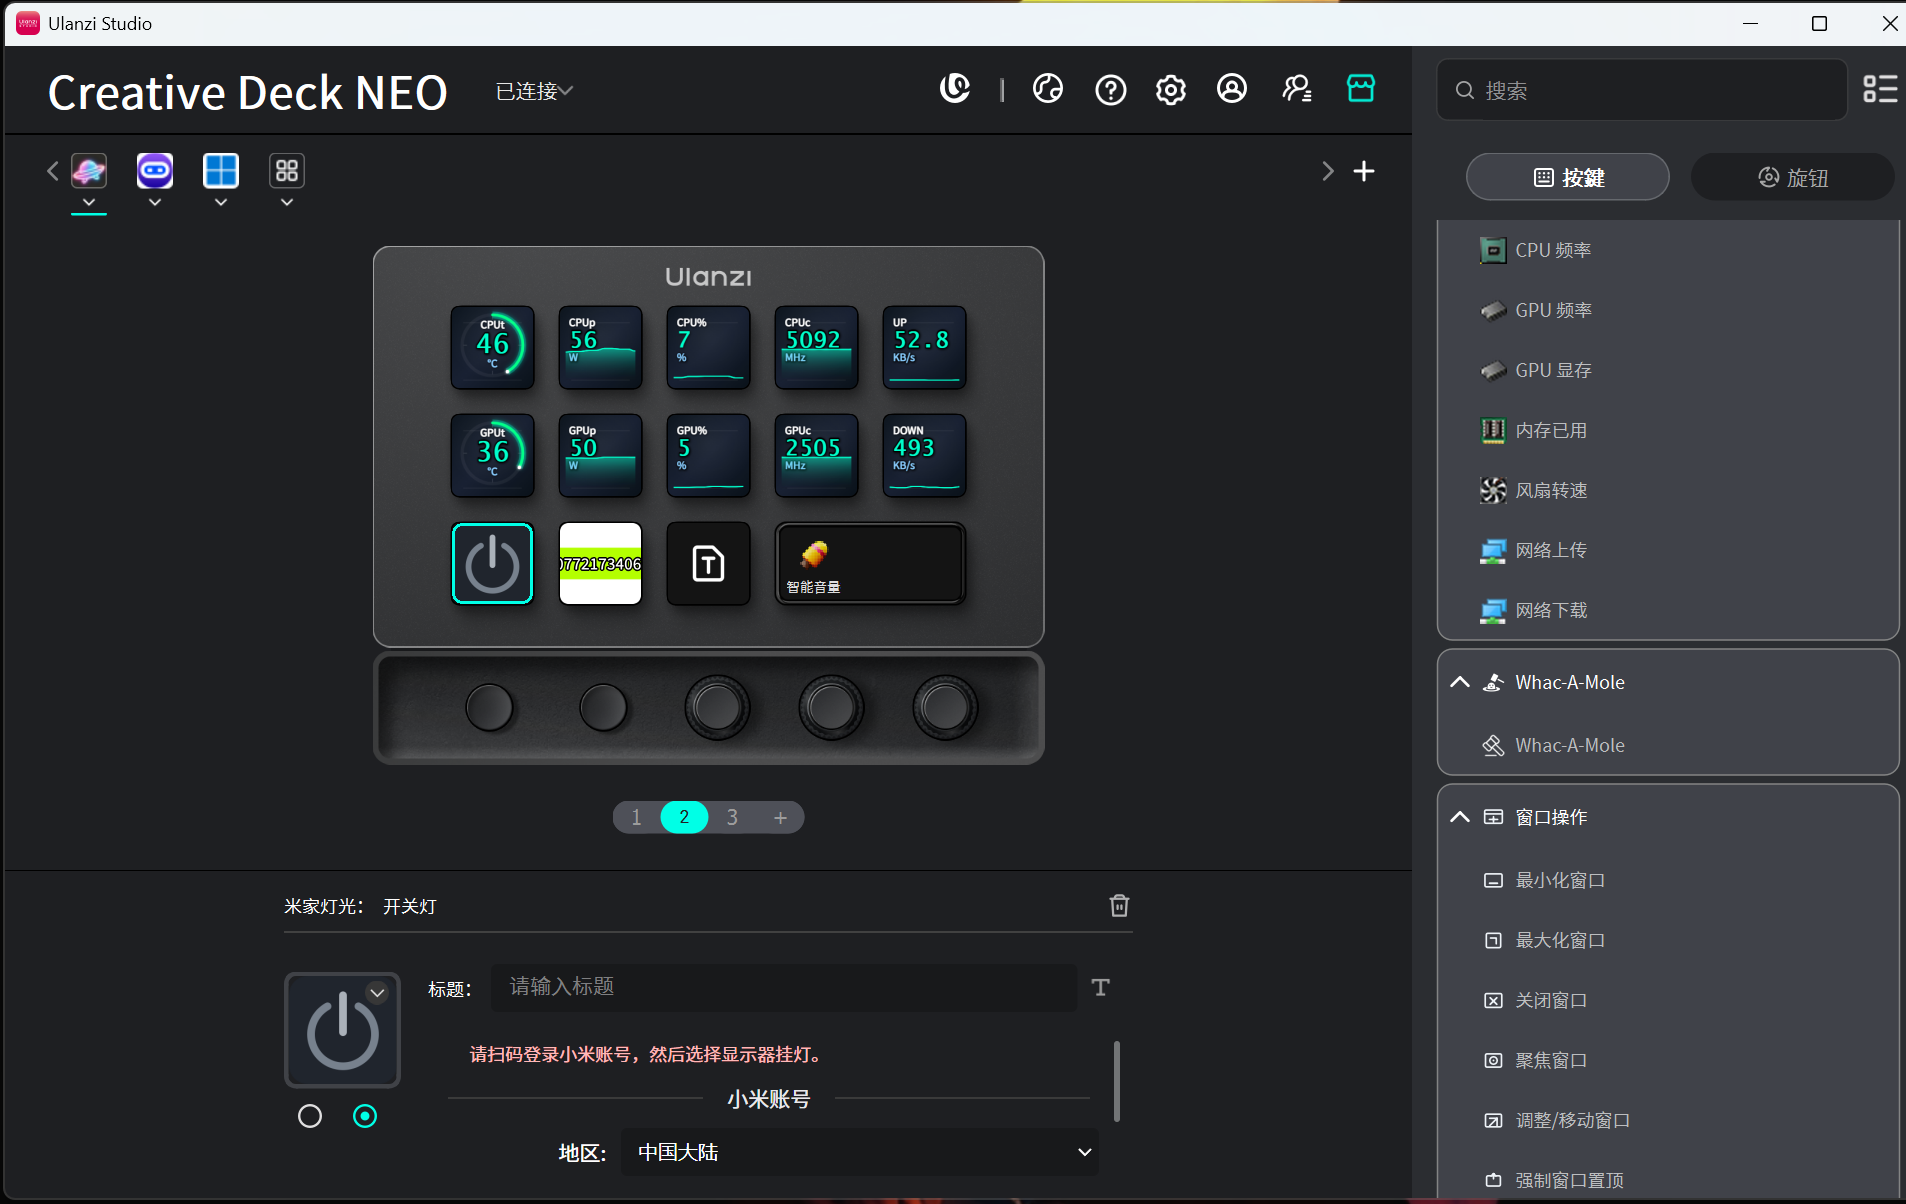The image size is (1906, 1204).
Task: Open the help question mark icon
Action: [x=1110, y=90]
